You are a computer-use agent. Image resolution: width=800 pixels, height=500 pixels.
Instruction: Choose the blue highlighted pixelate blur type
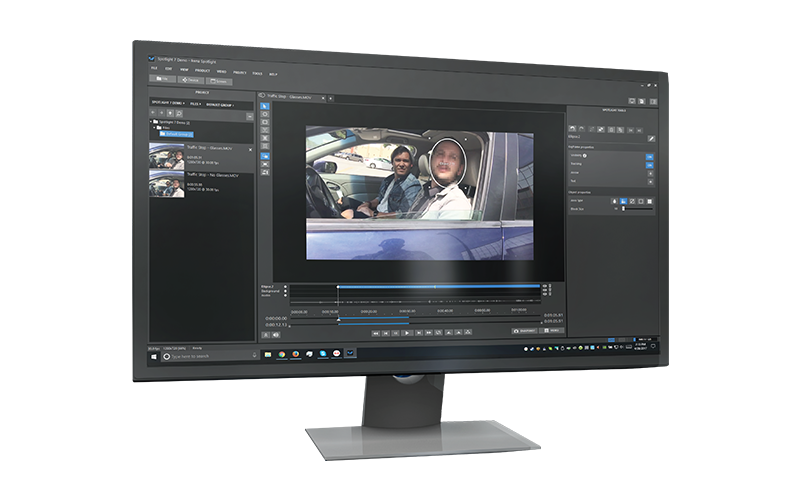pos(623,201)
